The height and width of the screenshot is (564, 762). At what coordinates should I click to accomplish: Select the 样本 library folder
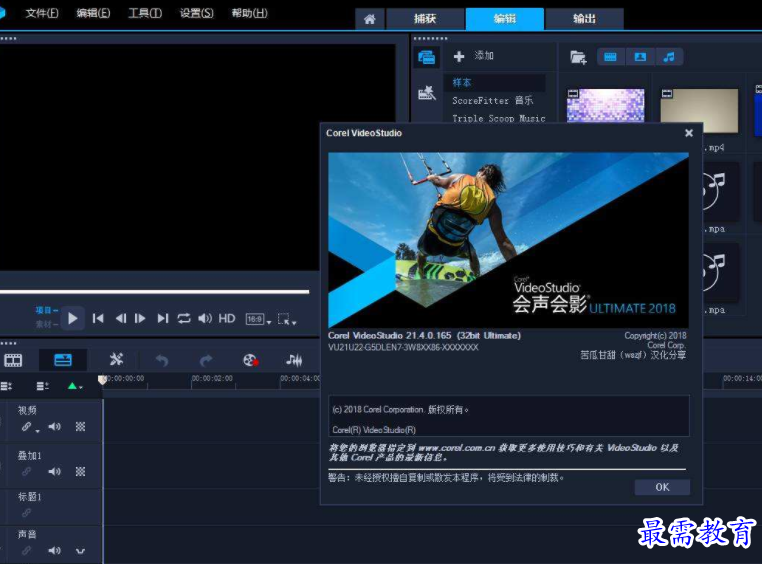[494, 83]
